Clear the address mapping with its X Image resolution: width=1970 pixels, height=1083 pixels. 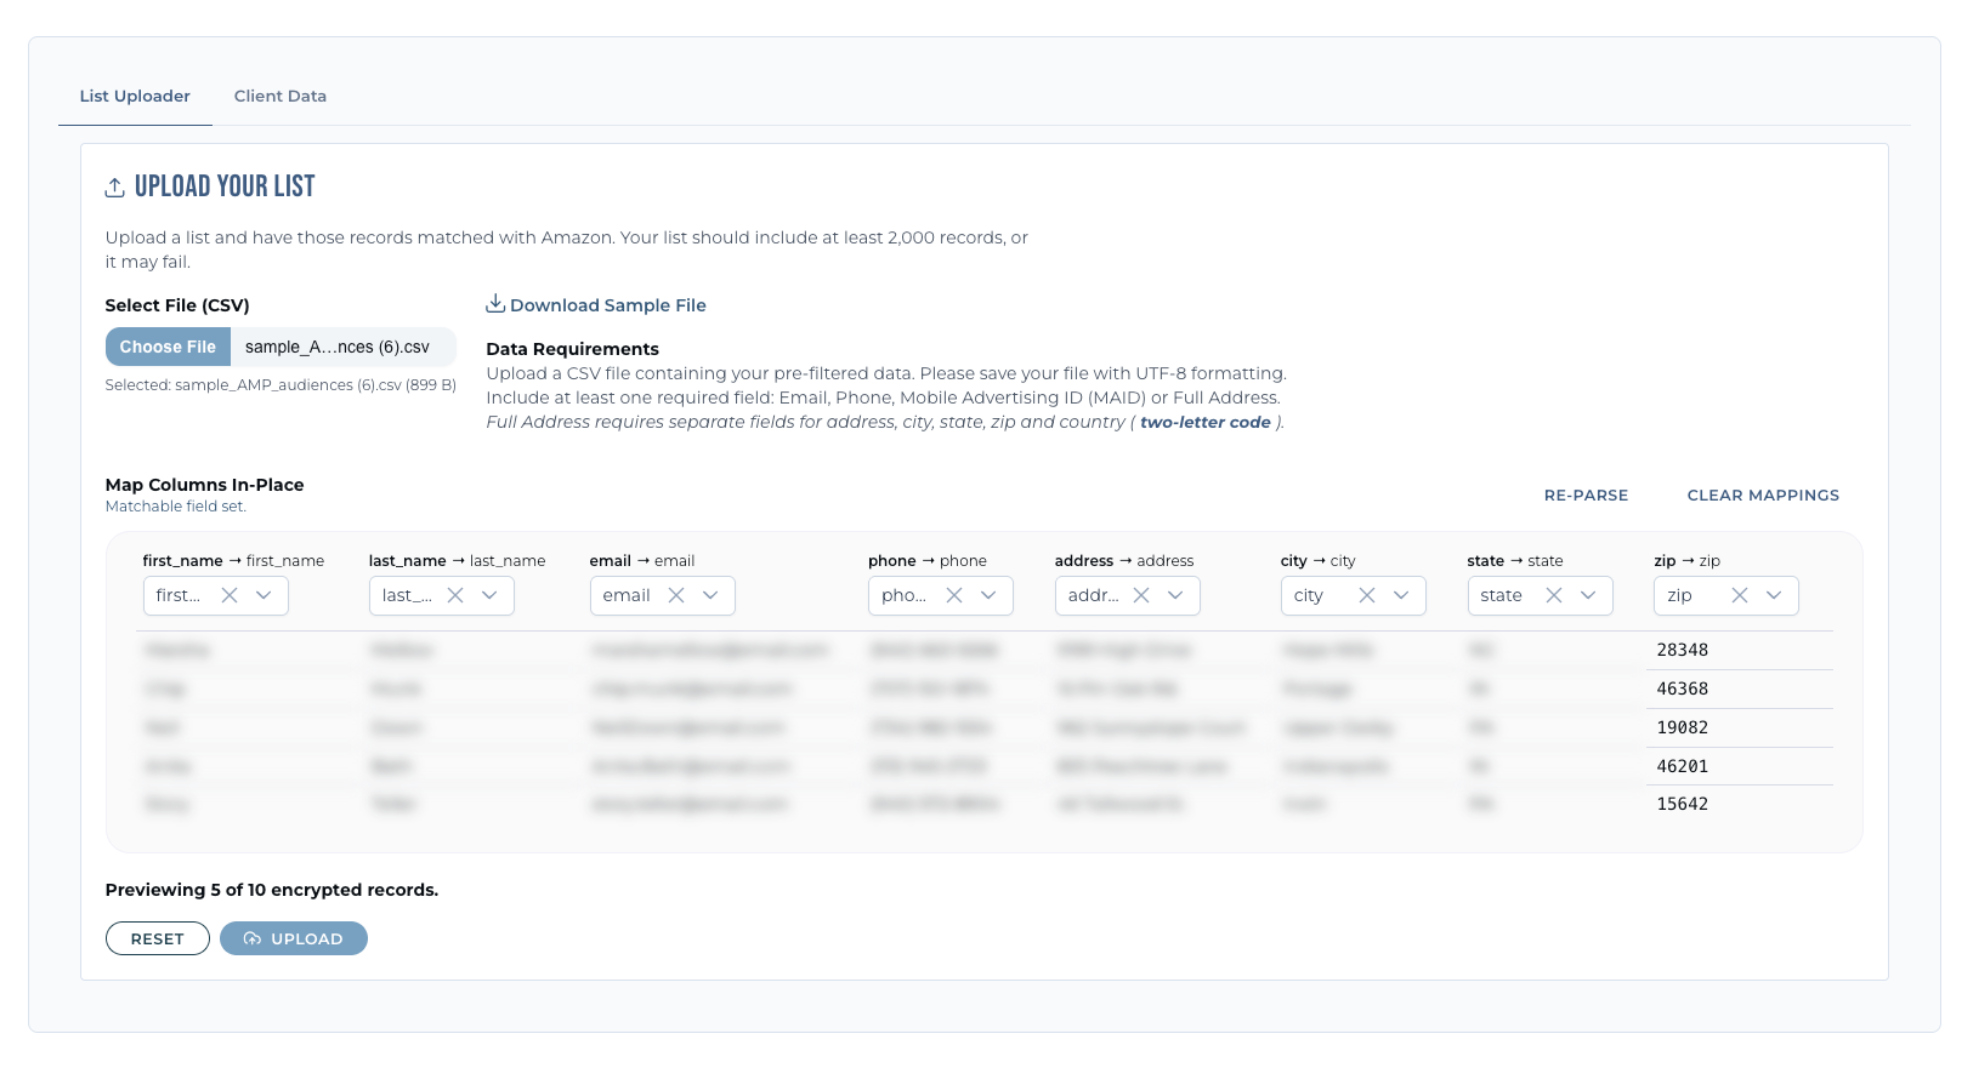pos(1141,595)
